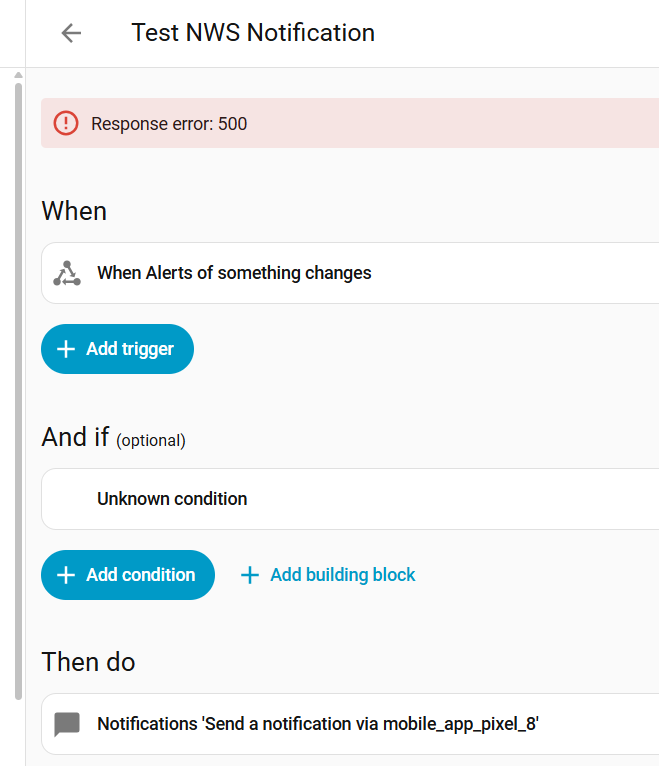Click the vertical scrollbar thumb
659x766 pixels.
(x=17, y=390)
